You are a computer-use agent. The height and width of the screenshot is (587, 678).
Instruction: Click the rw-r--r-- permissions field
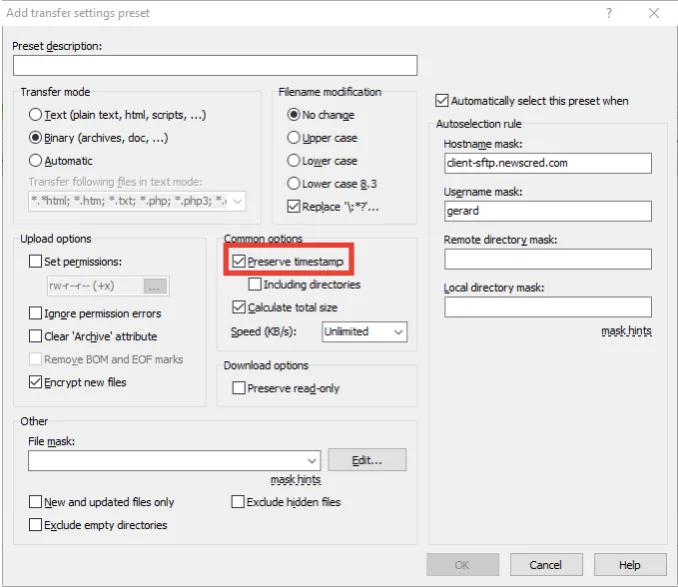pyautogui.click(x=95, y=286)
